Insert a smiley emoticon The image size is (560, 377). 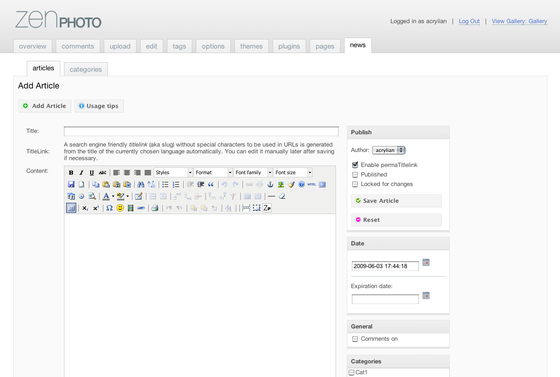pos(120,208)
